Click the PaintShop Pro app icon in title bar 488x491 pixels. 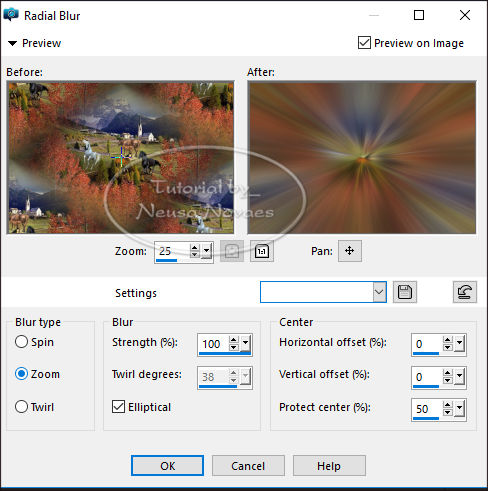coord(11,15)
